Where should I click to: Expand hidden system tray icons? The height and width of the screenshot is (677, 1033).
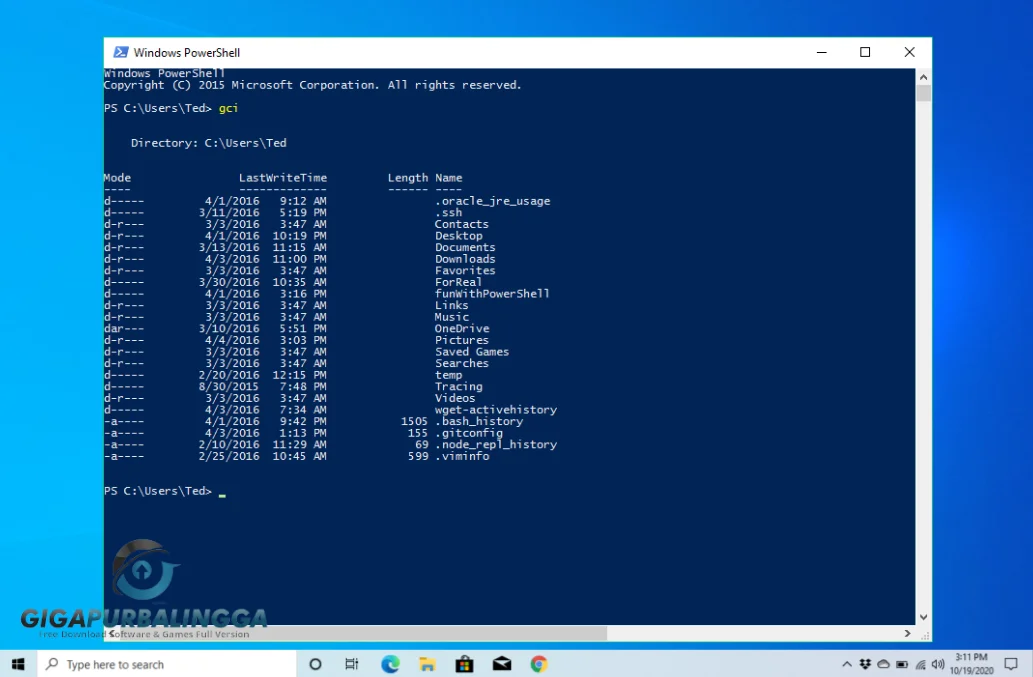coord(847,663)
